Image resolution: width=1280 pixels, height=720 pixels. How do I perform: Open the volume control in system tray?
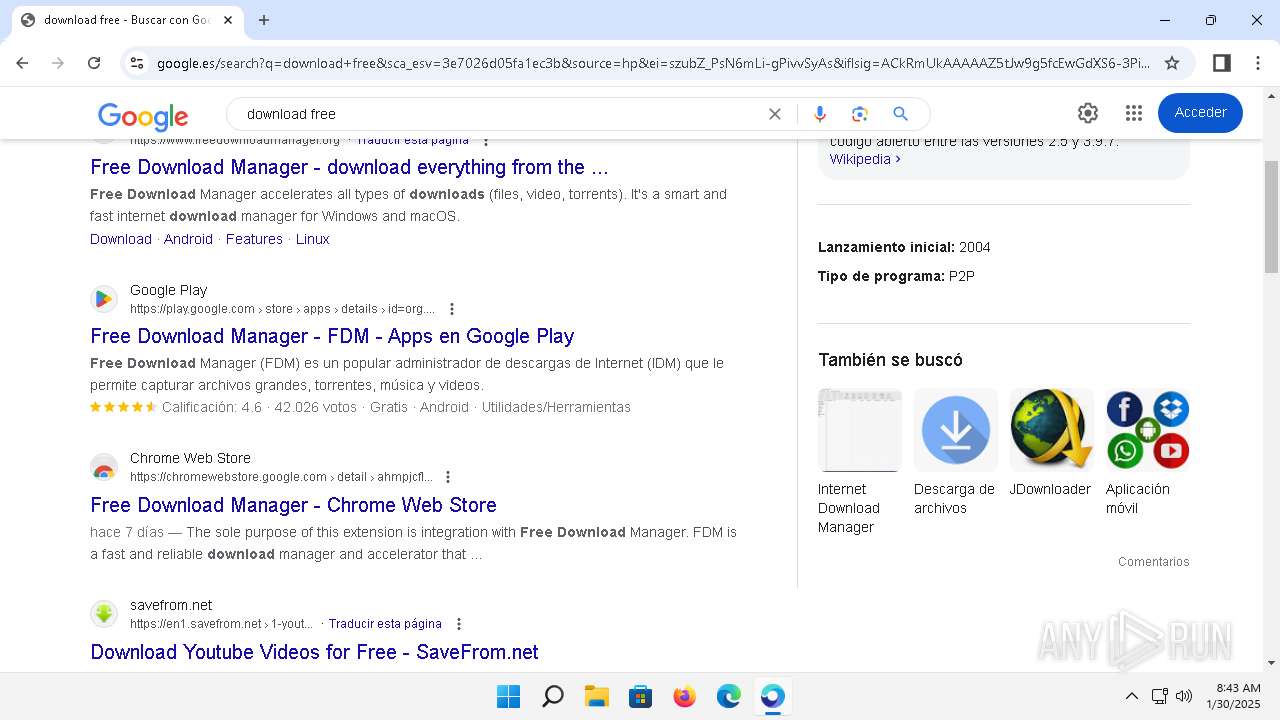[1184, 696]
